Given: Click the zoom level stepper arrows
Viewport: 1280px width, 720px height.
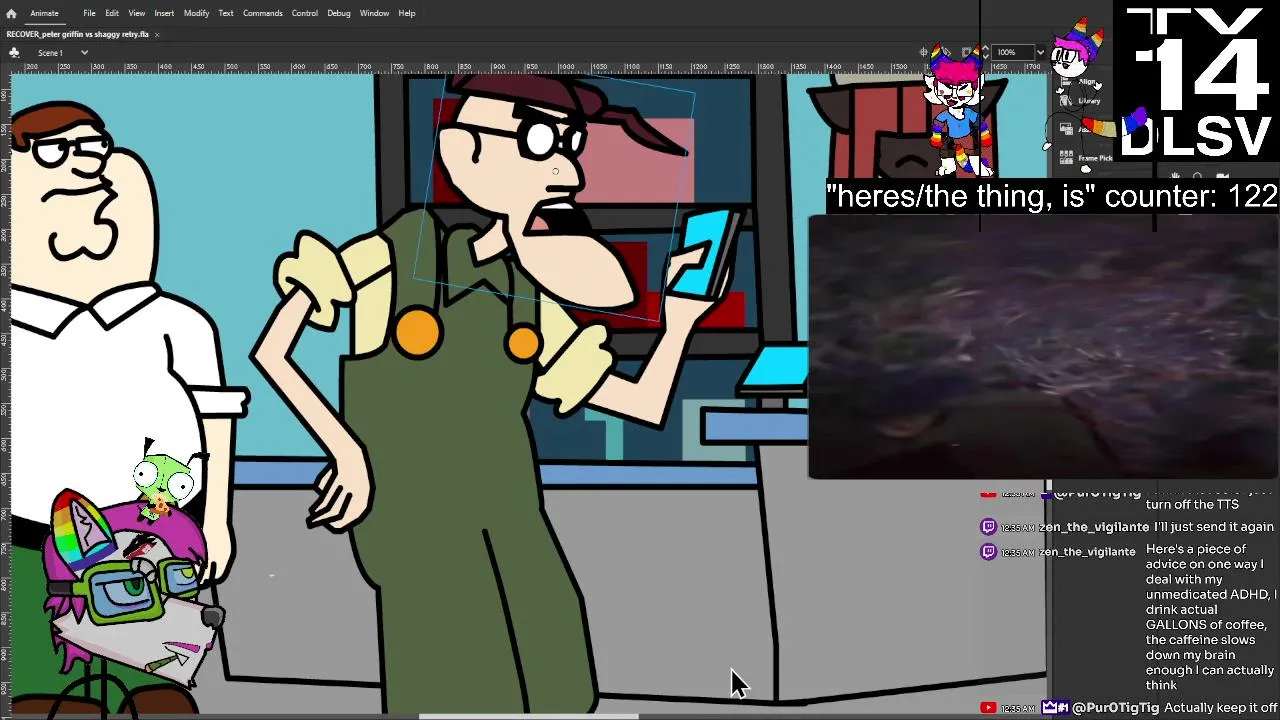Looking at the screenshot, I should [985, 52].
